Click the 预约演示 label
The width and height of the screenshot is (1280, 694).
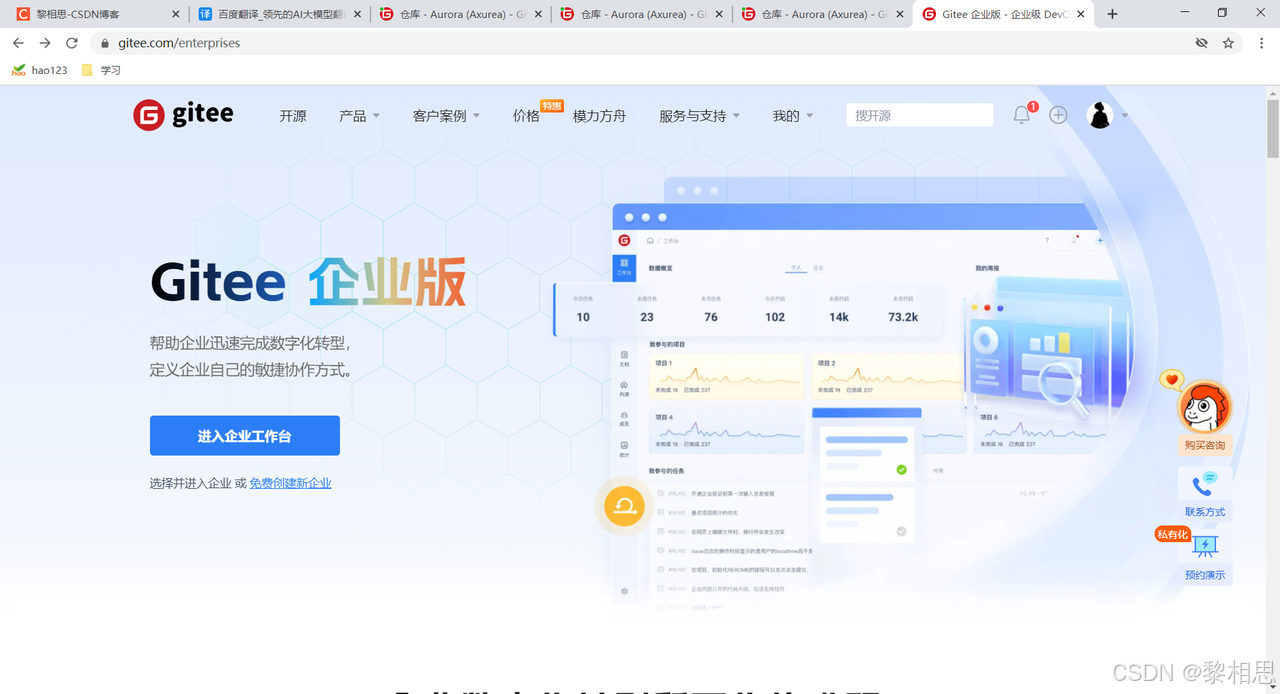1205,575
